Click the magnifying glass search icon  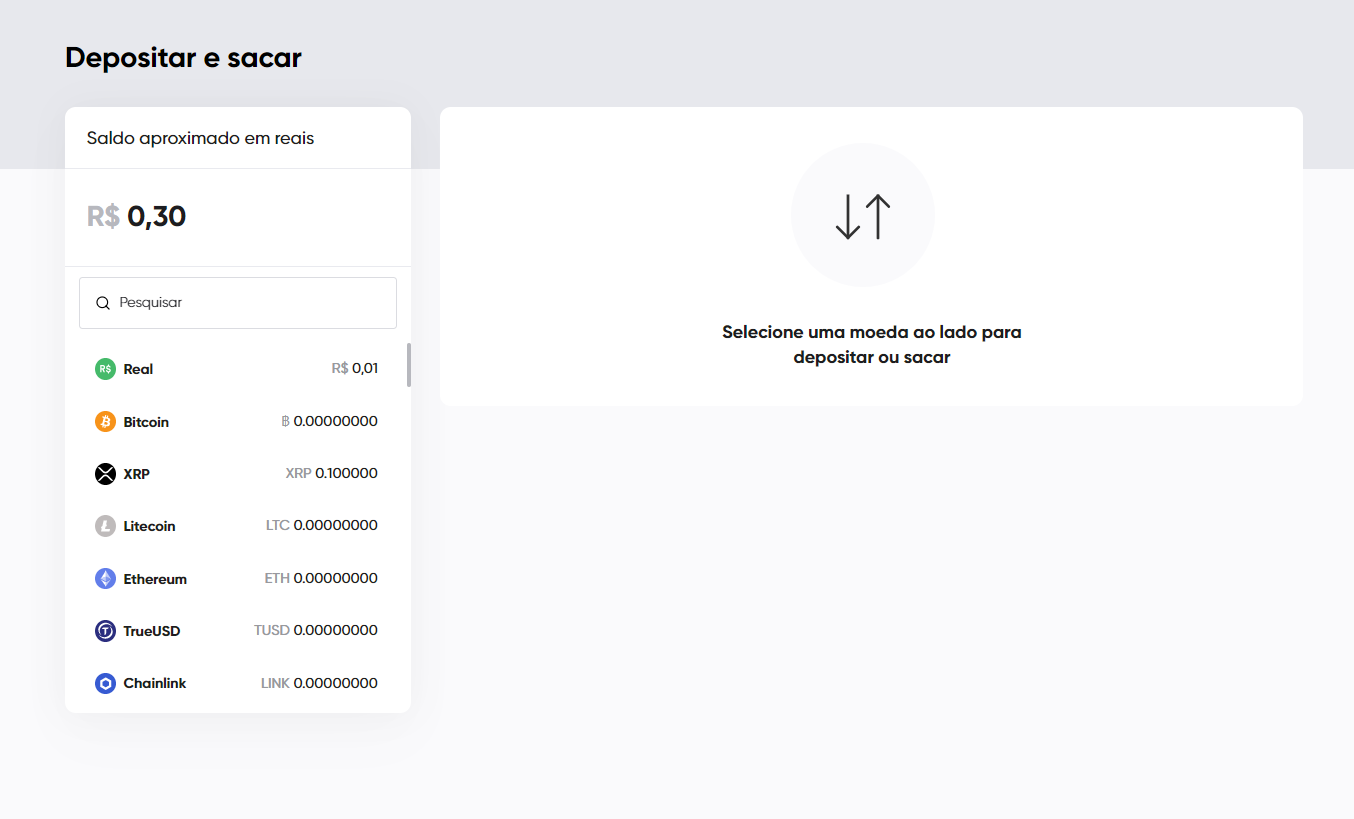tap(103, 303)
